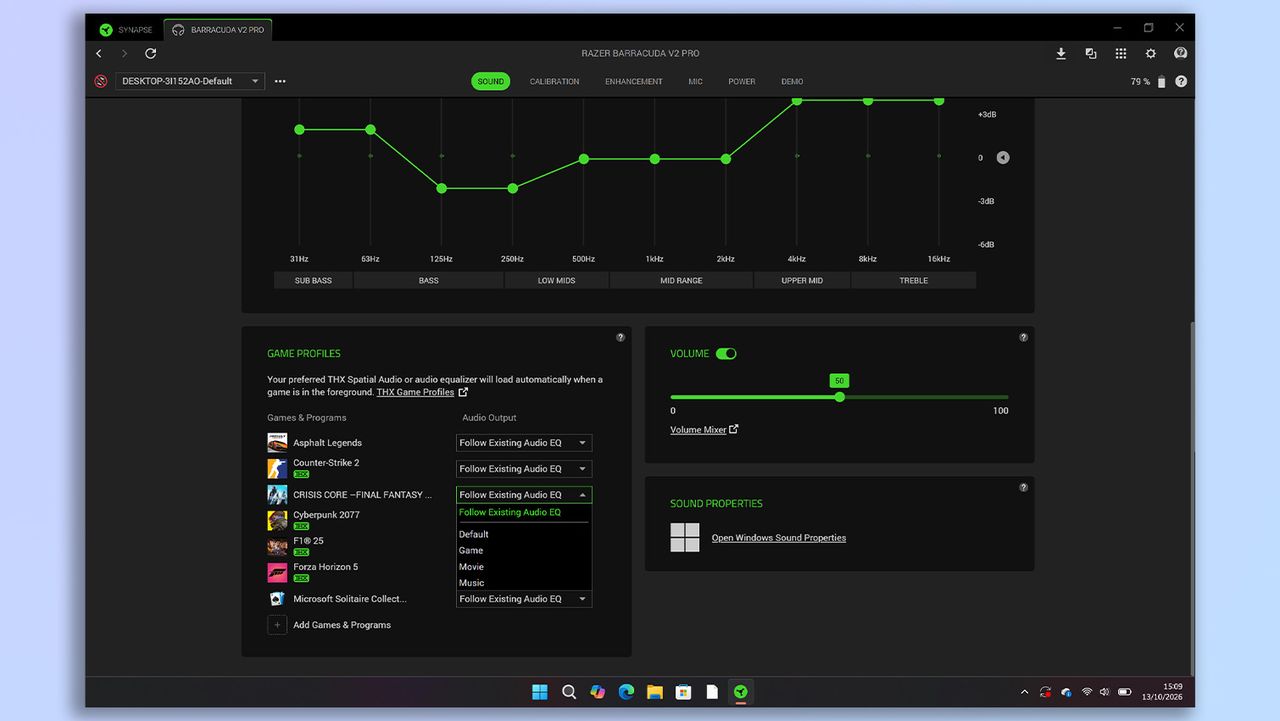This screenshot has height=721, width=1280.
Task: Expand the Asphalt Legends audio output dropdown
Action: [x=524, y=443]
